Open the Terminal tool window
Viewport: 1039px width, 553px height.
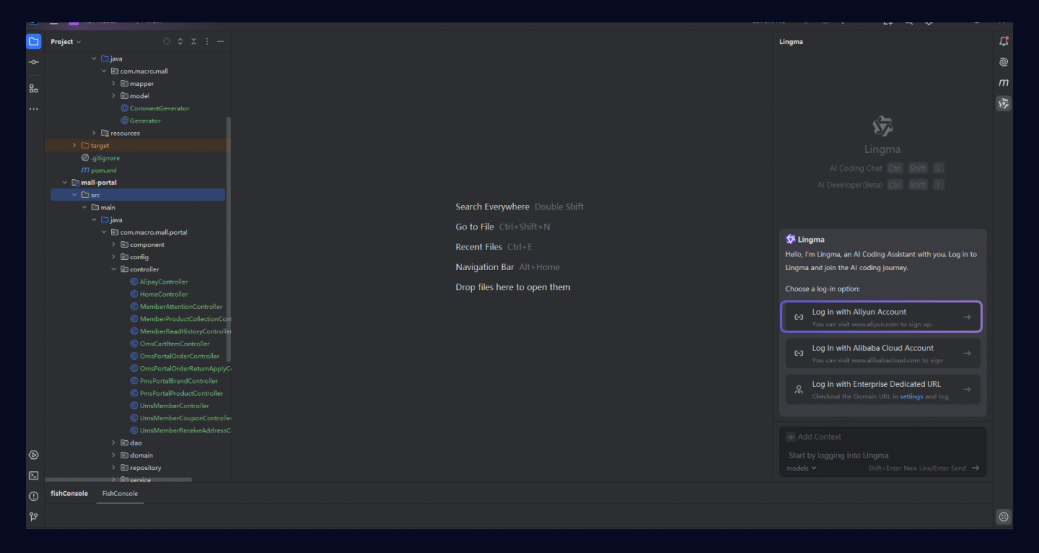(x=34, y=476)
